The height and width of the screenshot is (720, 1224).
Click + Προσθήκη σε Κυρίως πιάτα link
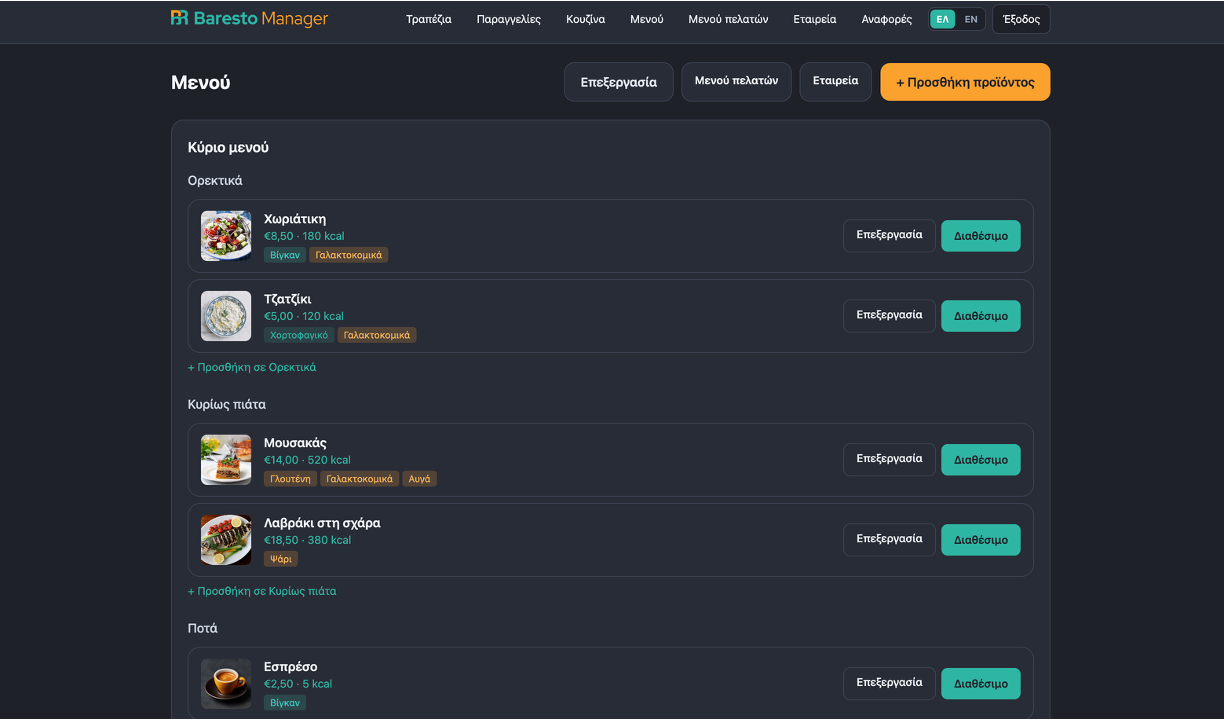(x=262, y=591)
